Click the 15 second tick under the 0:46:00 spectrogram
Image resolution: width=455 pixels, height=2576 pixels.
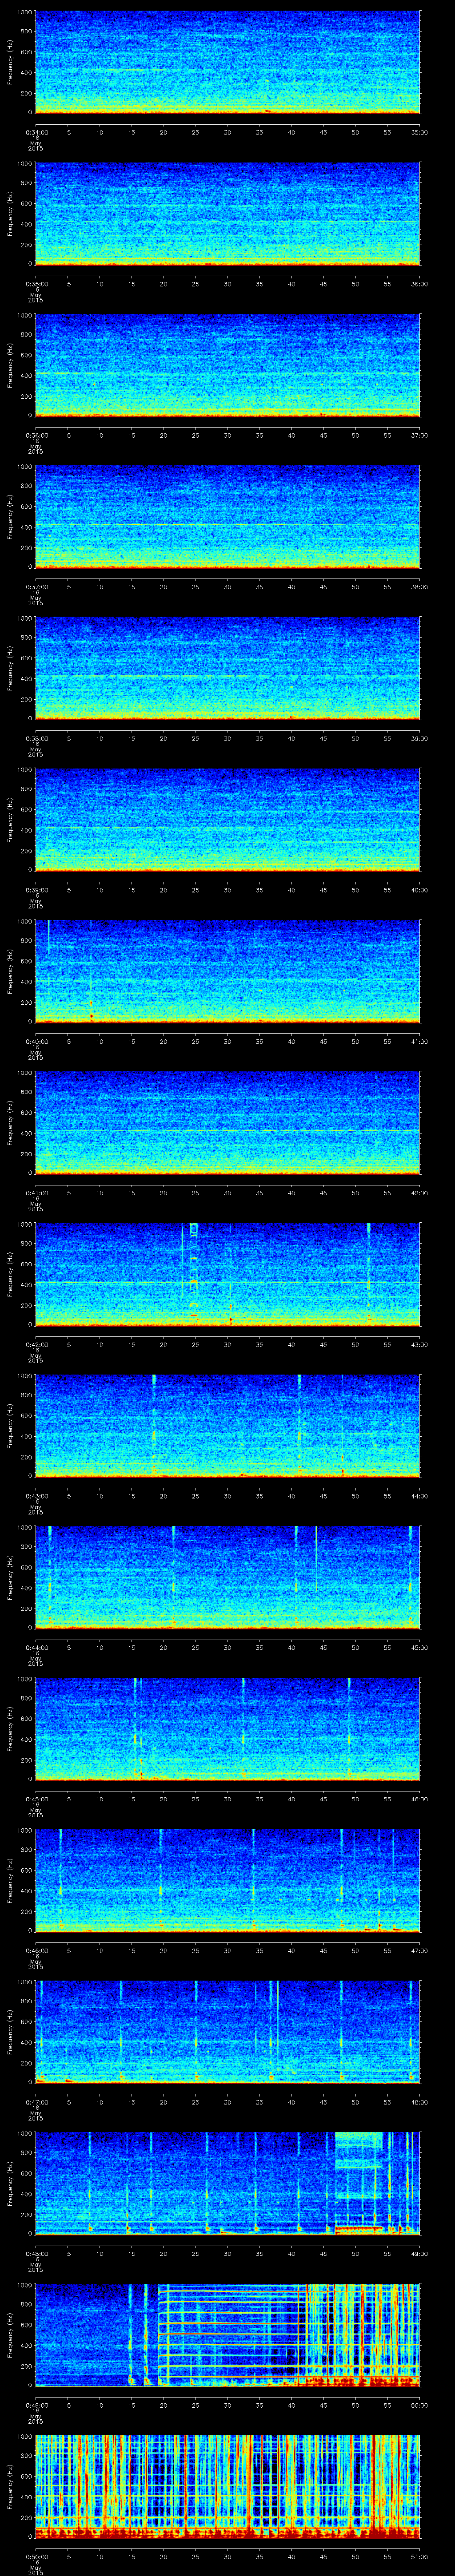[131, 1950]
